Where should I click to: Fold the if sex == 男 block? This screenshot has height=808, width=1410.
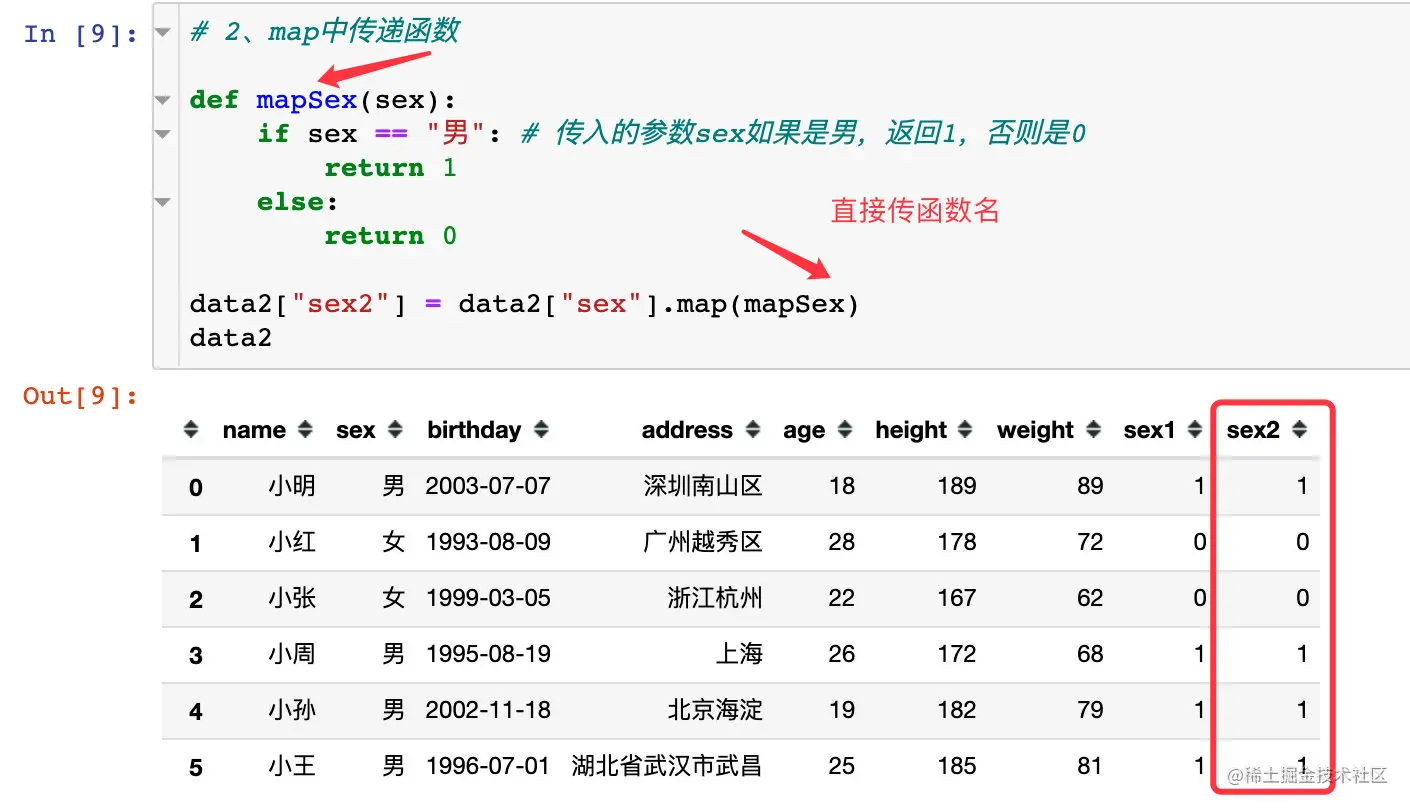tap(163, 134)
